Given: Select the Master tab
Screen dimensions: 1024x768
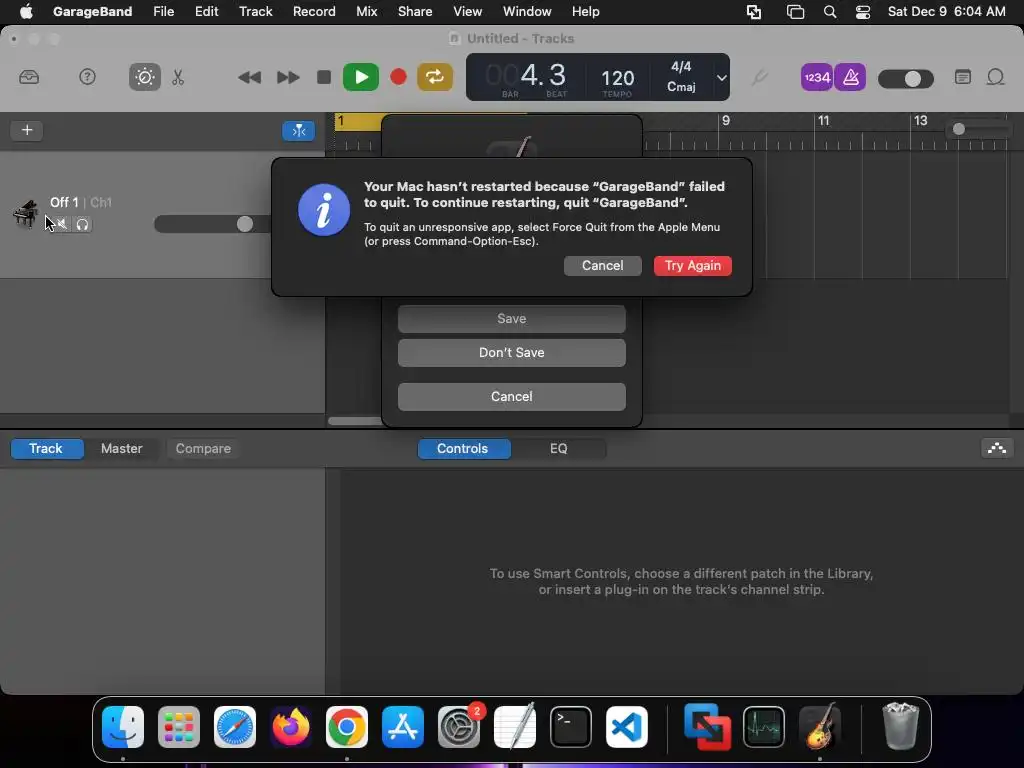Looking at the screenshot, I should pos(121,449).
